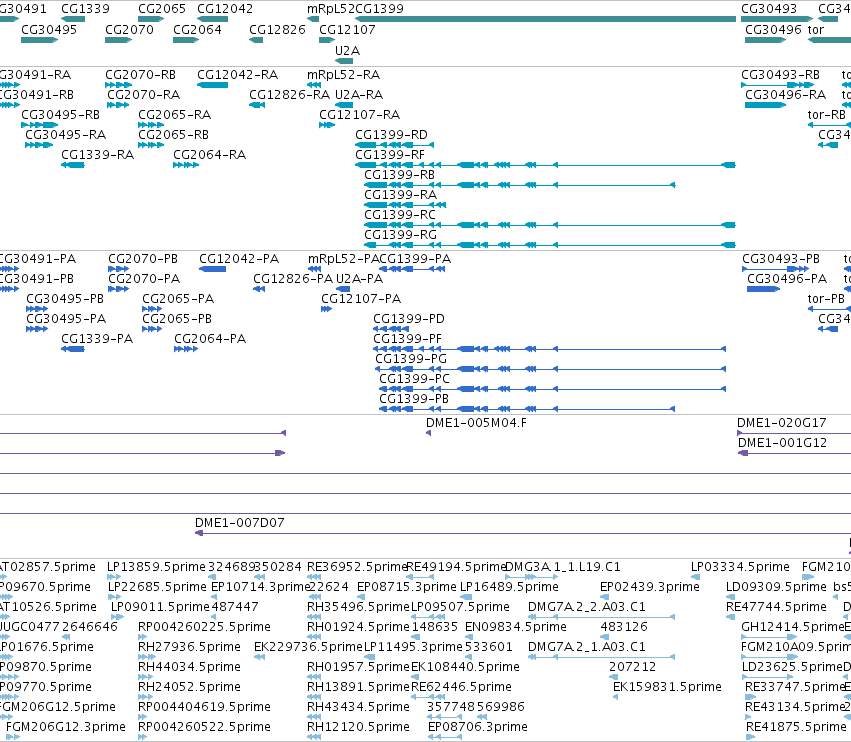Select the U2A-RA transcript label
The height and width of the screenshot is (742, 851).
[359, 95]
